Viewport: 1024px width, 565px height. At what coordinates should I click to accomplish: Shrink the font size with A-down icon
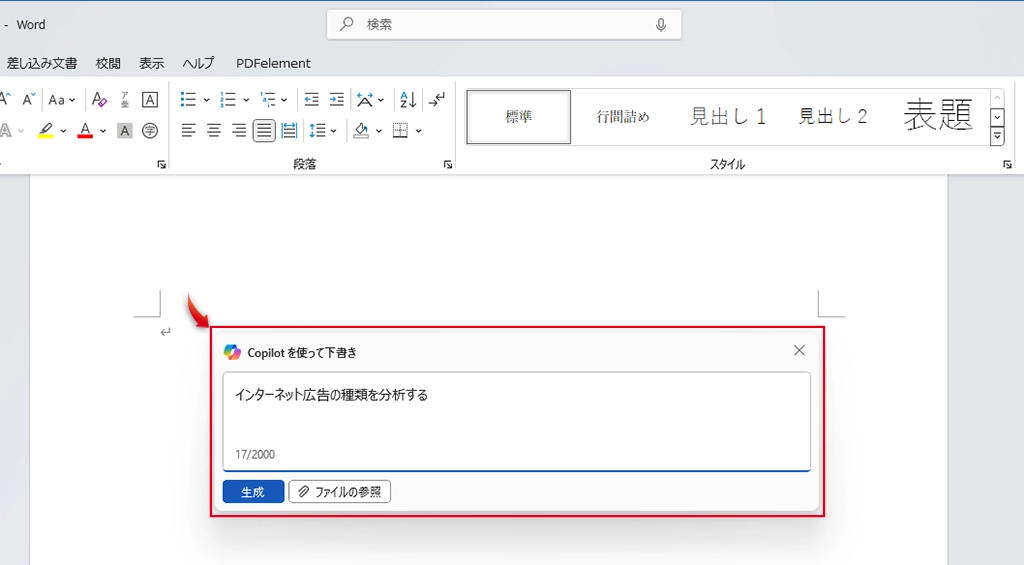coord(28,99)
